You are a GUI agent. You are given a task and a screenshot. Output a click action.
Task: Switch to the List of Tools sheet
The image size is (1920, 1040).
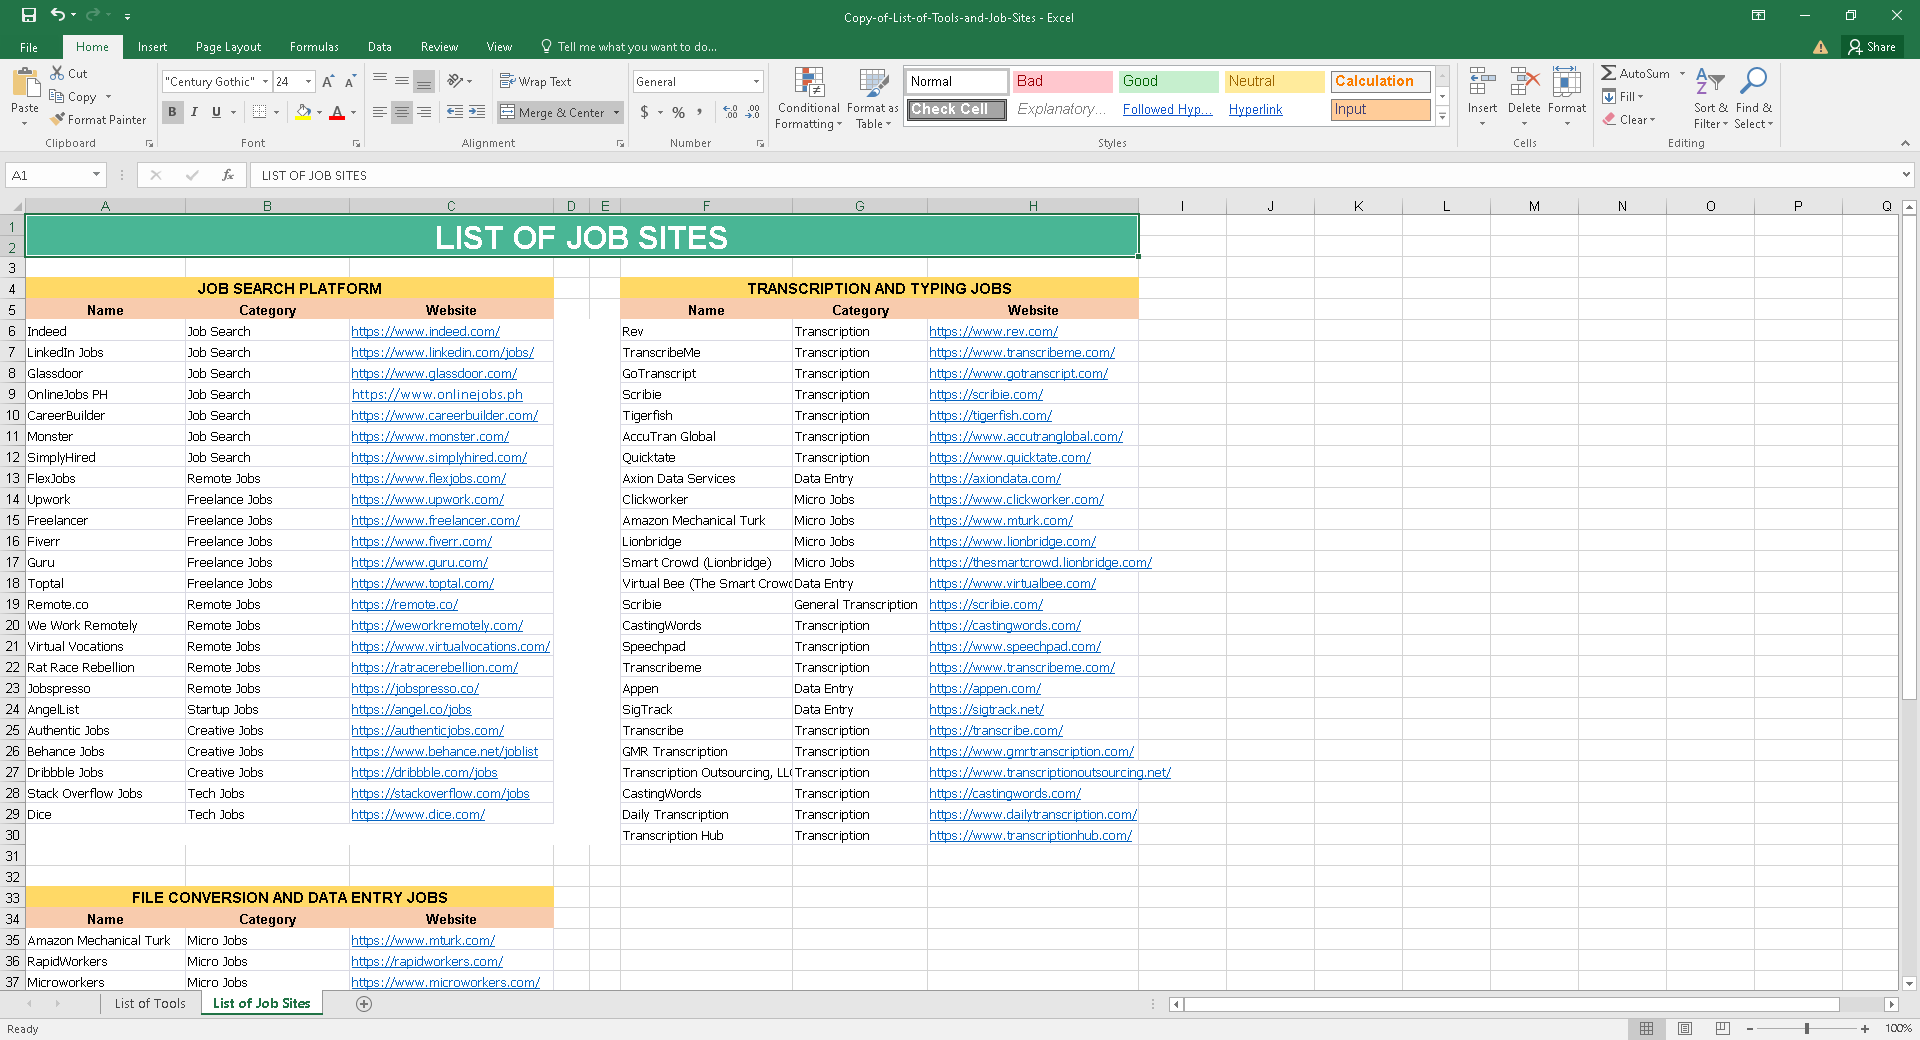[150, 1004]
